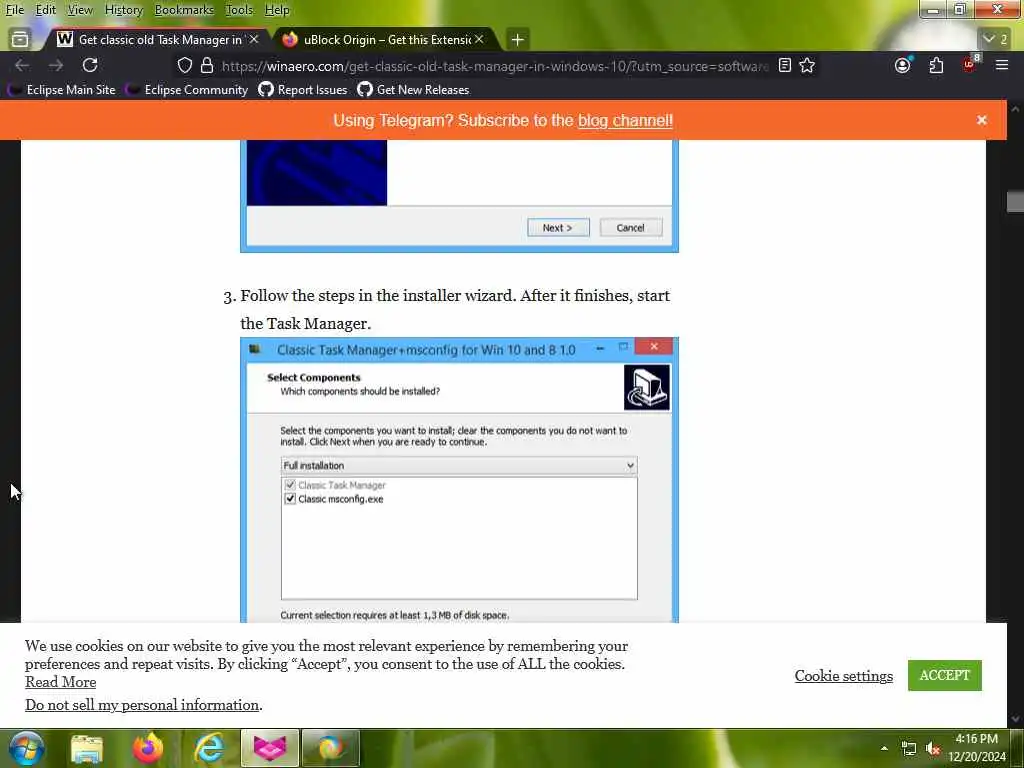Click Next button in installer image
Image resolution: width=1024 pixels, height=768 pixels.
tap(558, 228)
